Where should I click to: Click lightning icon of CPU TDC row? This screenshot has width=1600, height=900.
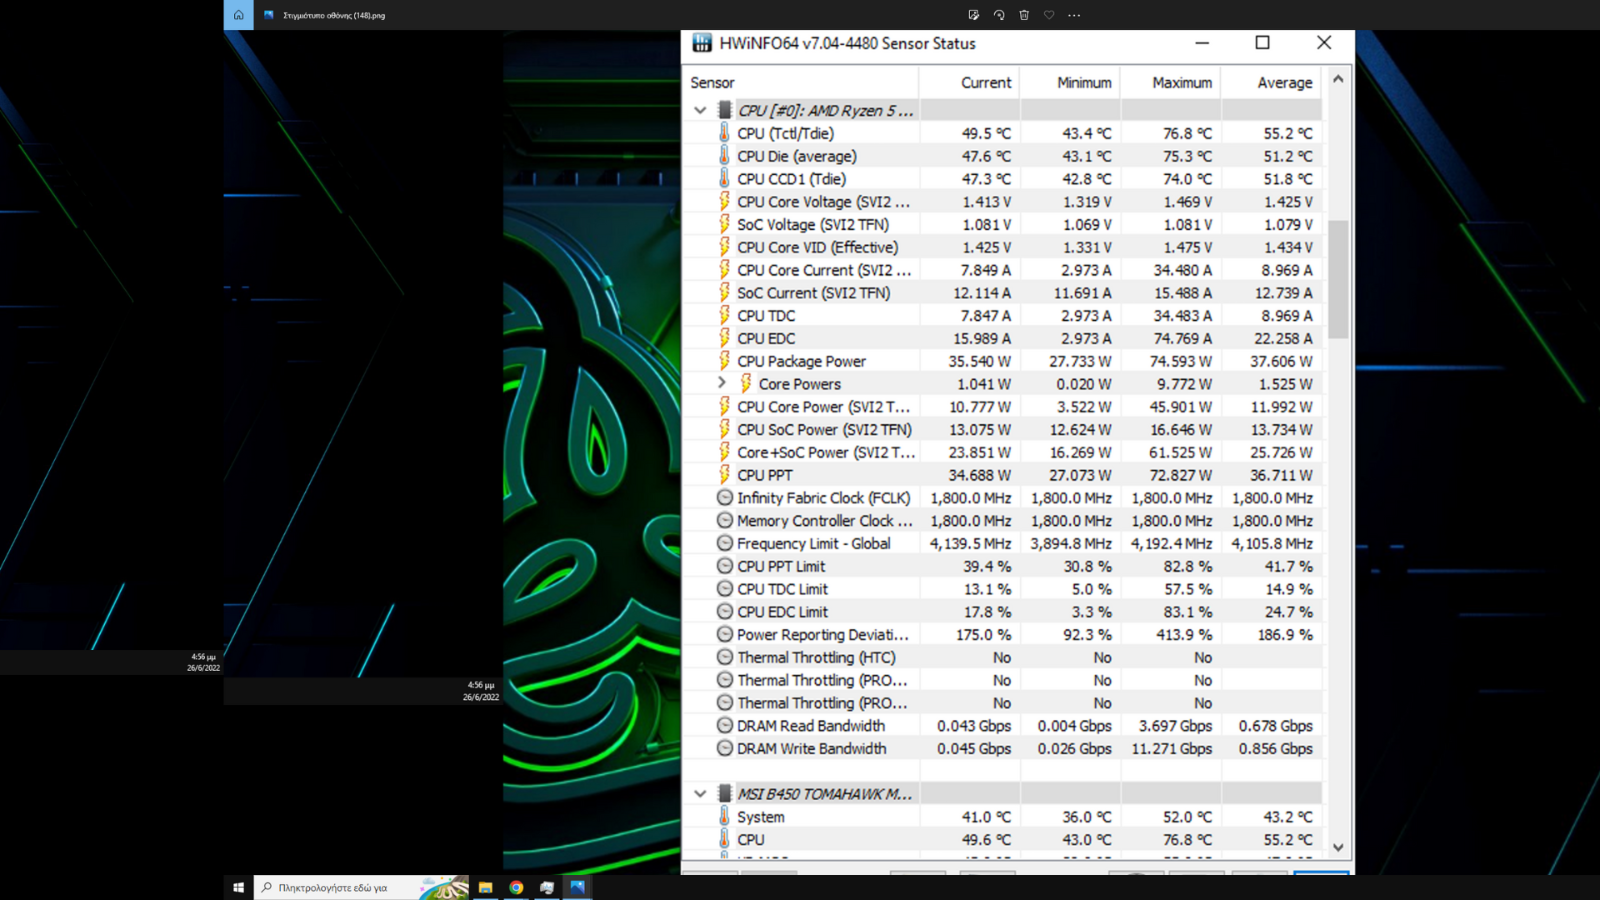(x=724, y=315)
